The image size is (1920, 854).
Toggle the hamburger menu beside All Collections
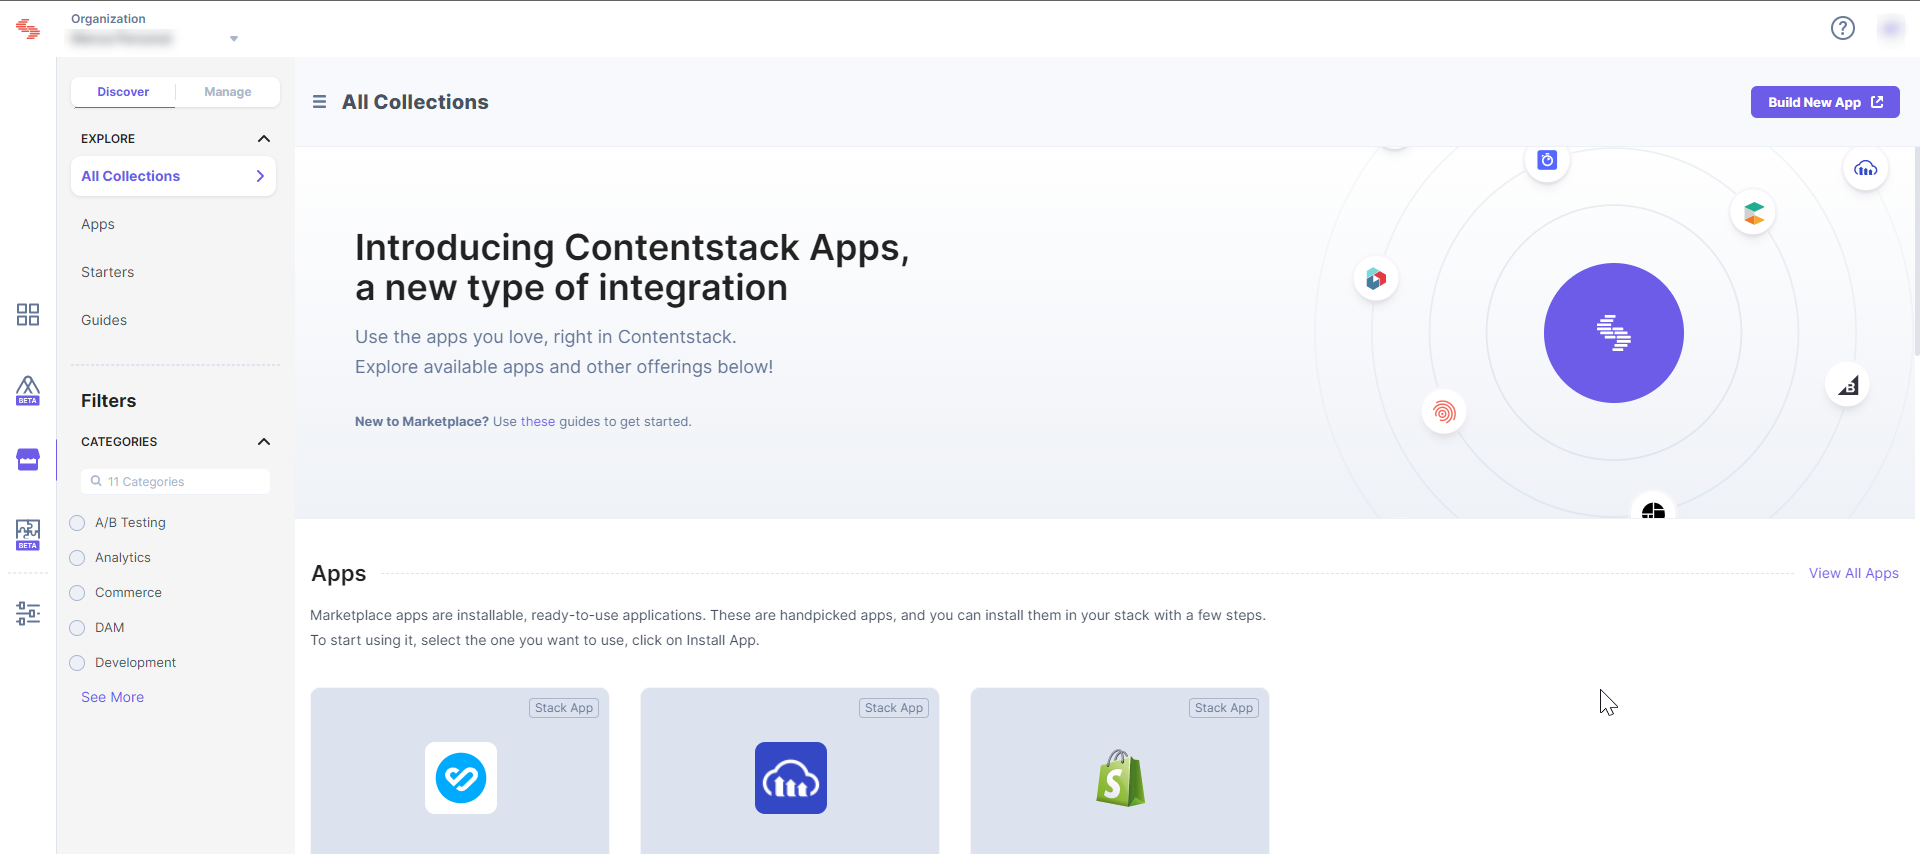pyautogui.click(x=319, y=102)
